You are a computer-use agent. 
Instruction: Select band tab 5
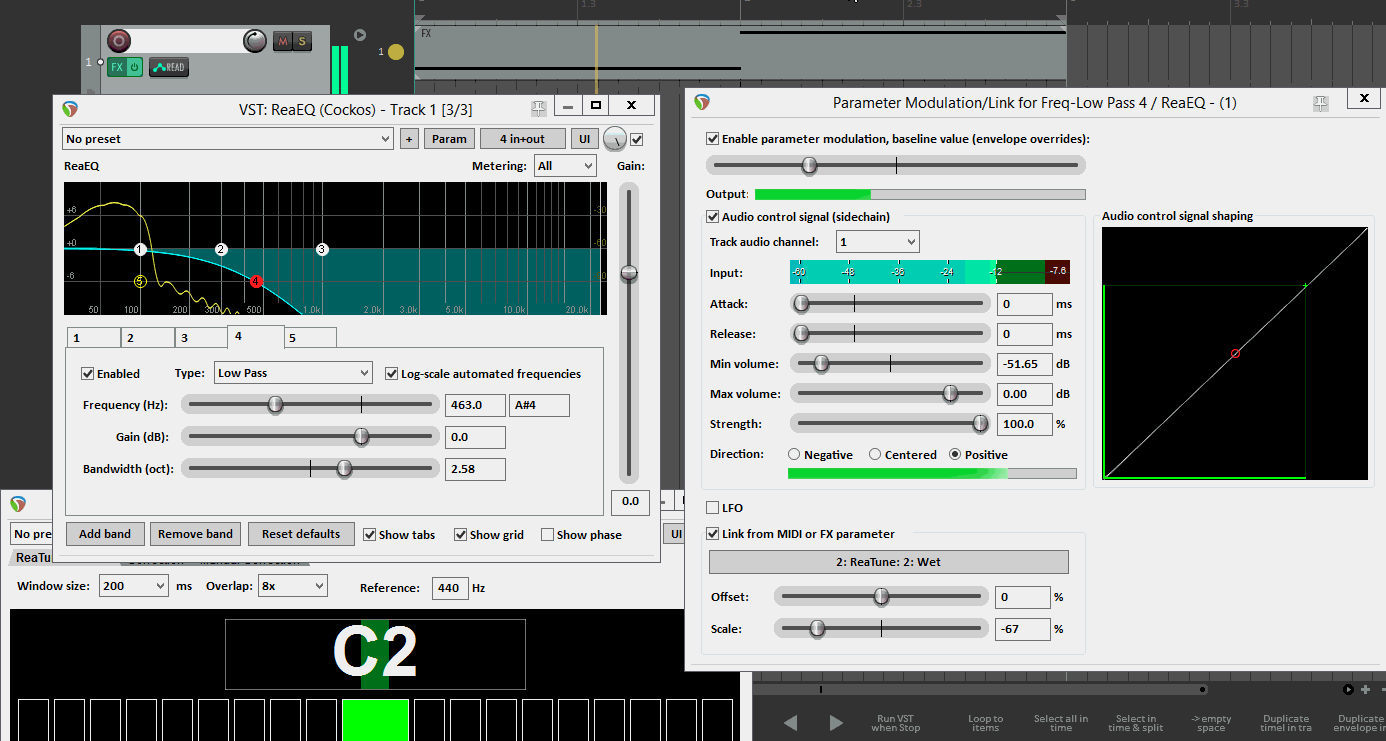click(x=309, y=338)
